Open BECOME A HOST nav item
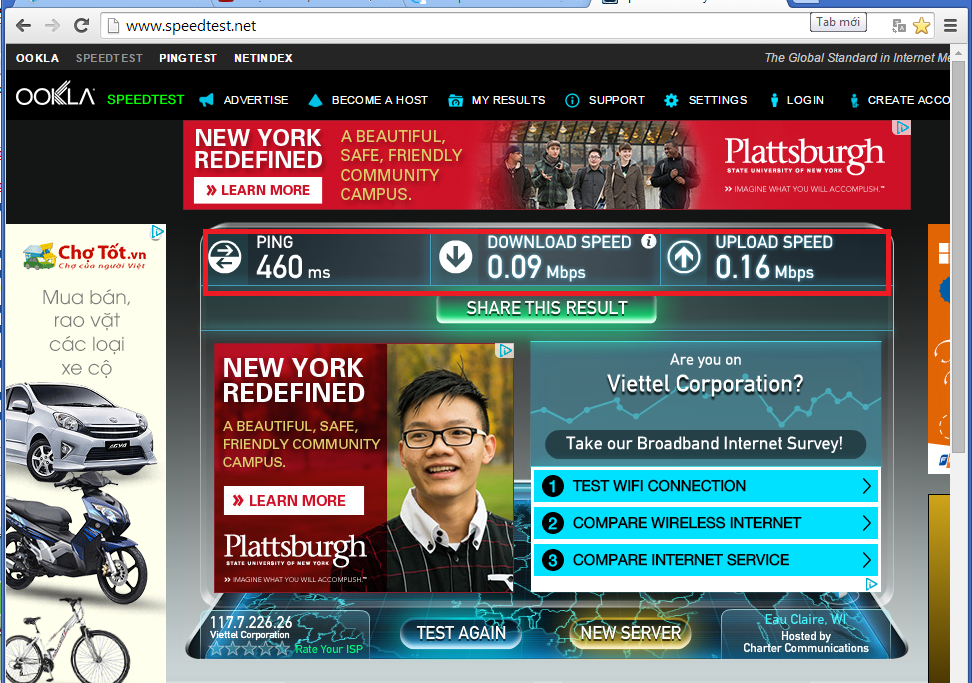This screenshot has height=683, width=972. (379, 100)
